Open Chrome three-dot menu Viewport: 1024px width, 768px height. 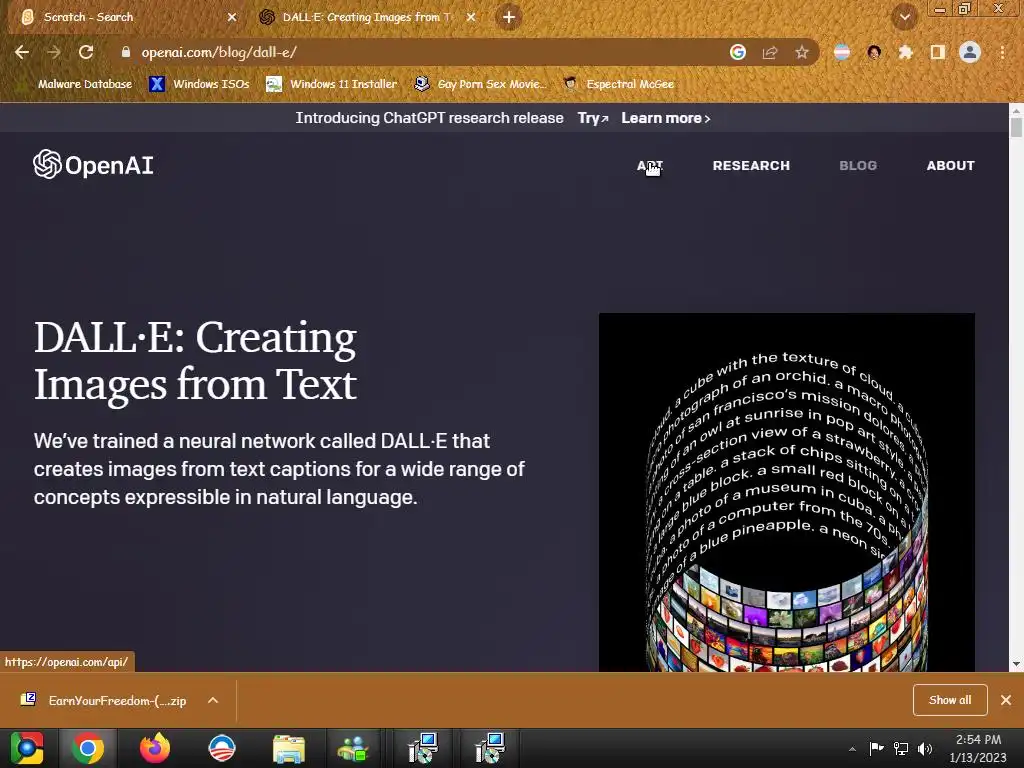(x=1002, y=52)
